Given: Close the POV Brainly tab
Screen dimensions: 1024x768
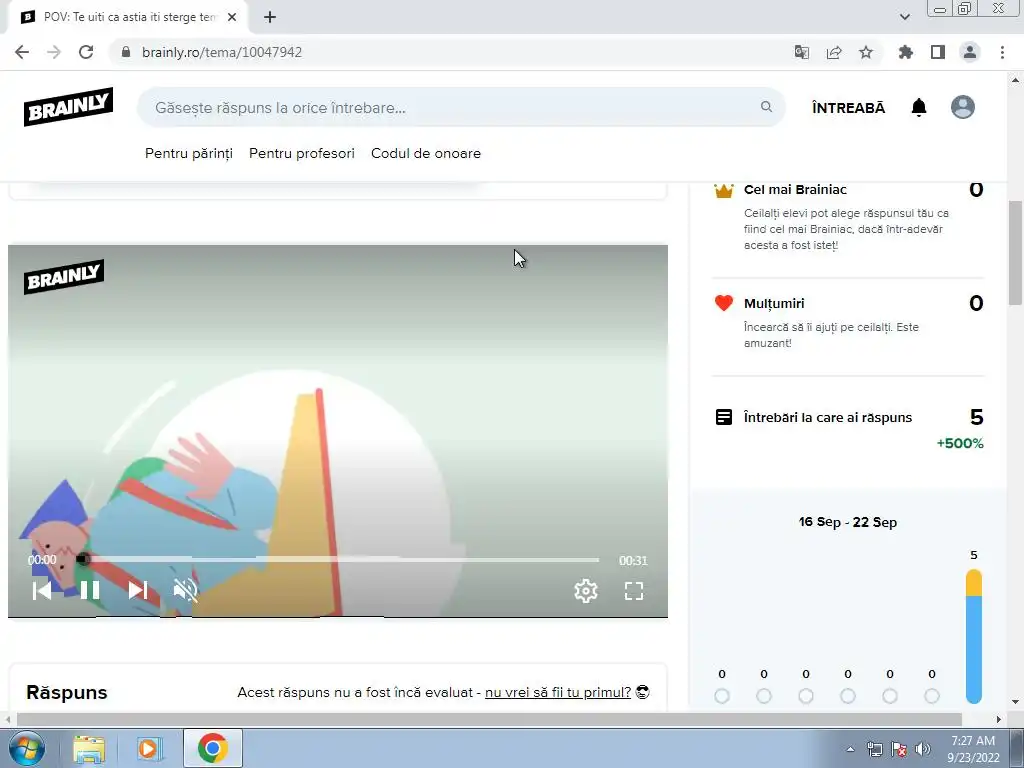Looking at the screenshot, I should tap(232, 17).
